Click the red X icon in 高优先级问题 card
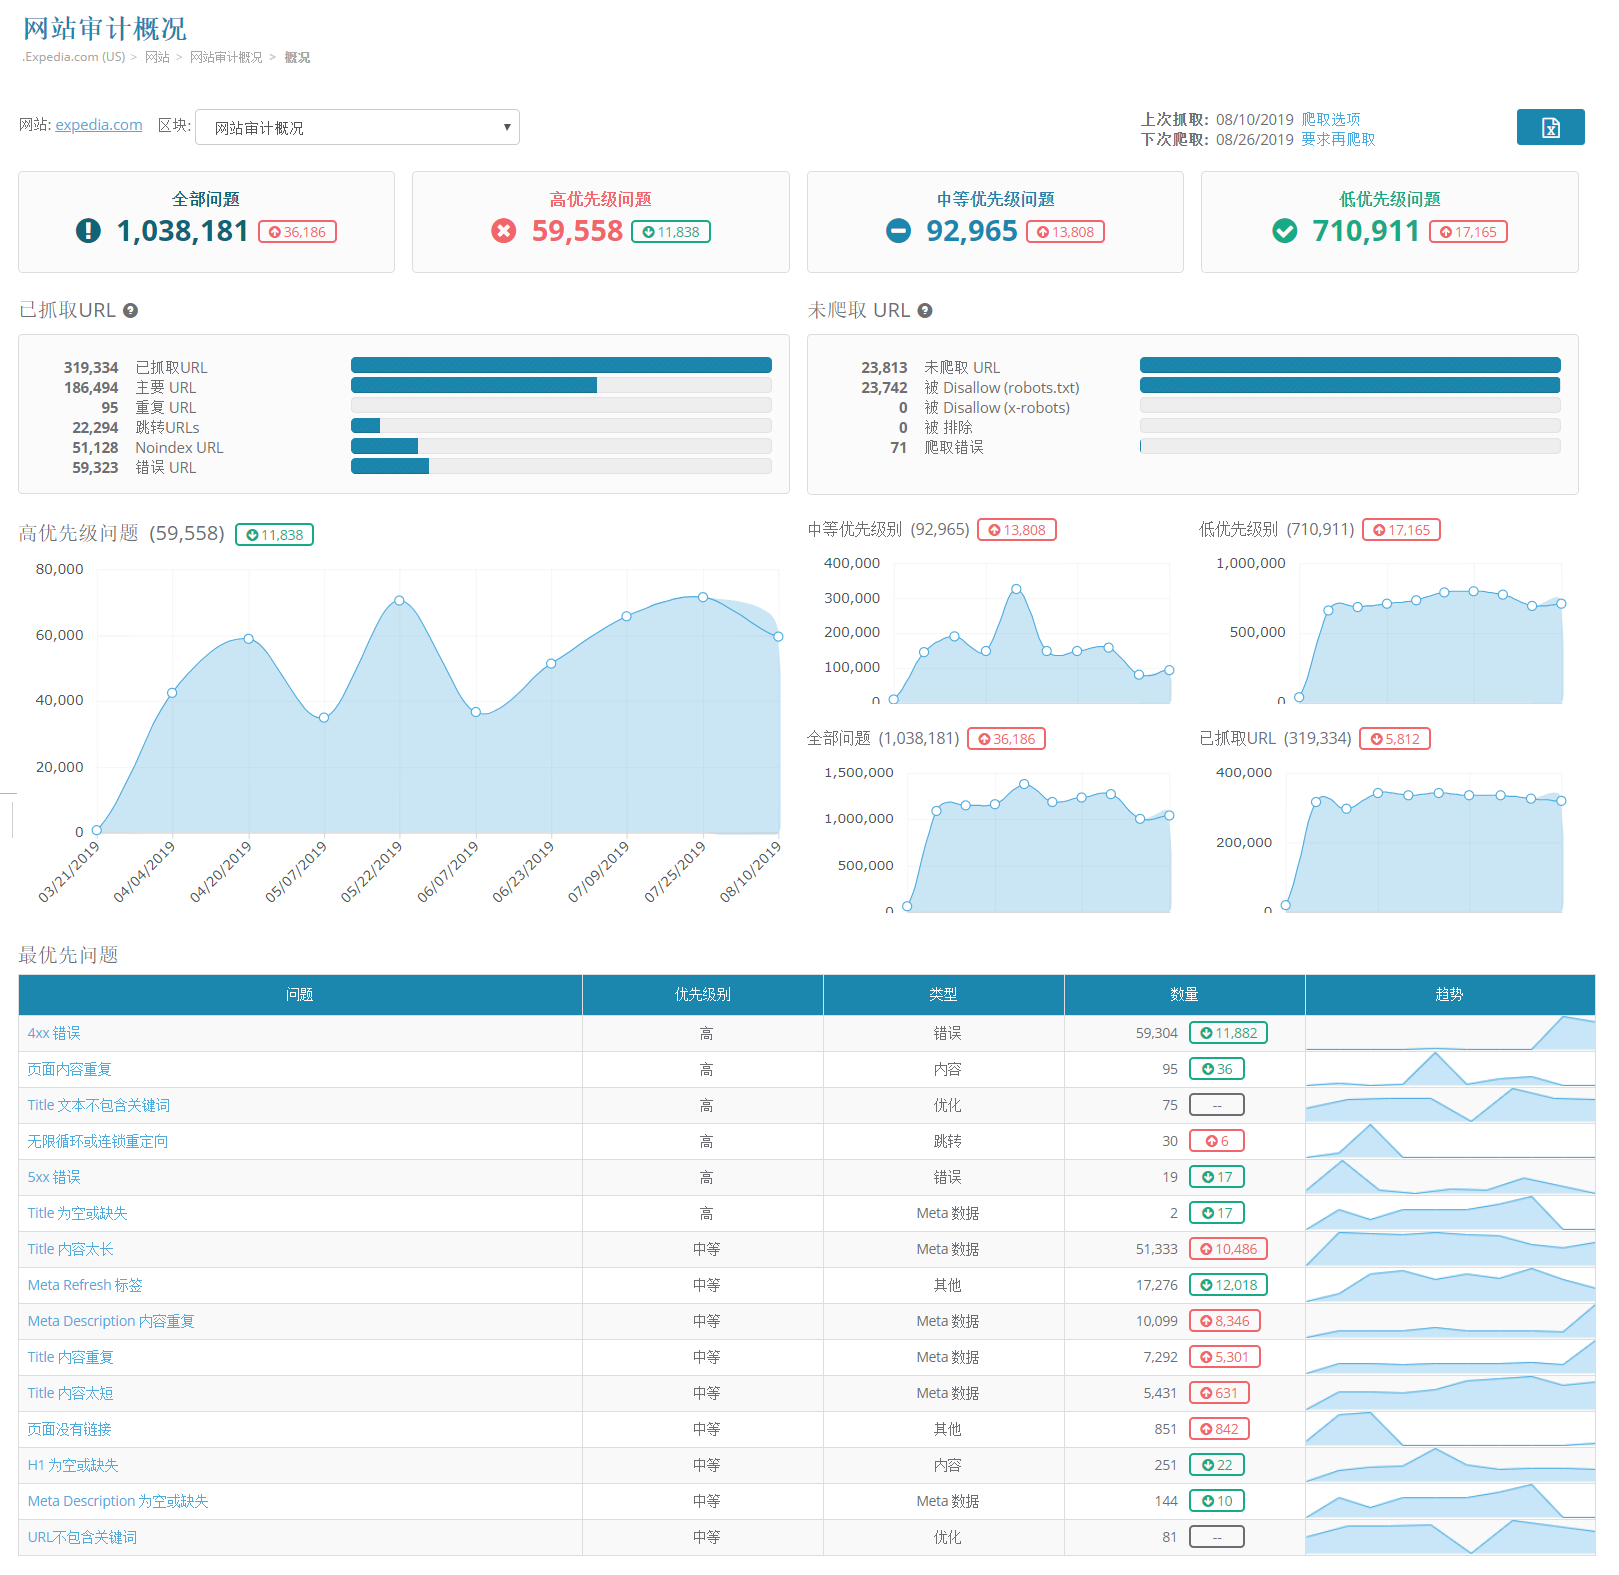Viewport: 1619px width, 1575px height. point(504,231)
